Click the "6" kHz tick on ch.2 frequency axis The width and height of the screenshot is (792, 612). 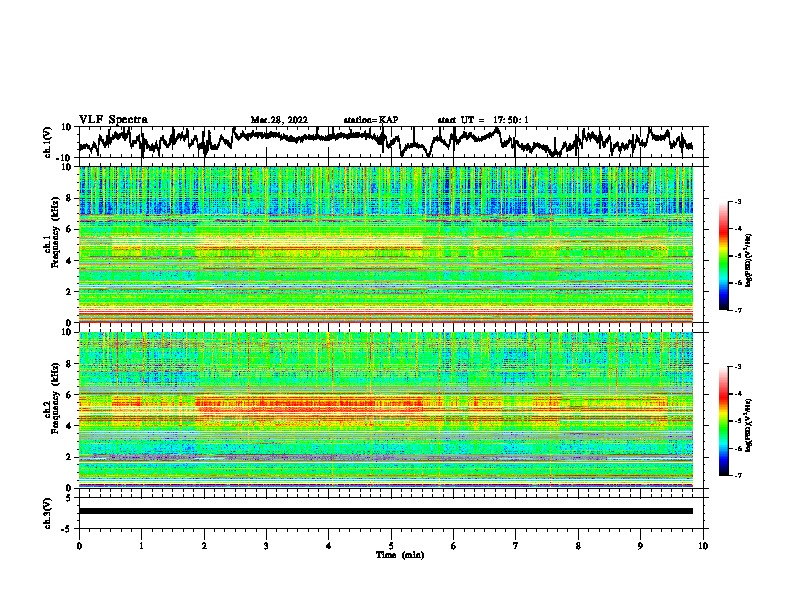click(x=69, y=395)
